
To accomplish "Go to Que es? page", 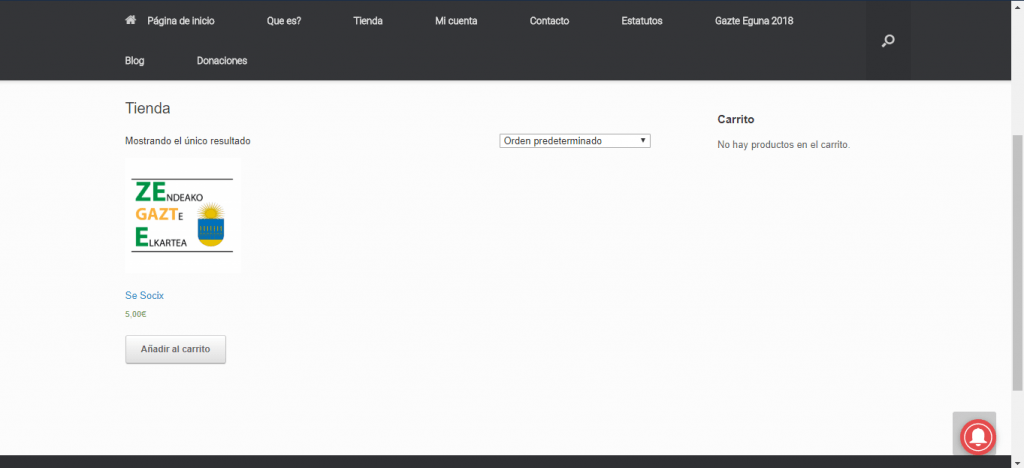I will click(x=284, y=21).
